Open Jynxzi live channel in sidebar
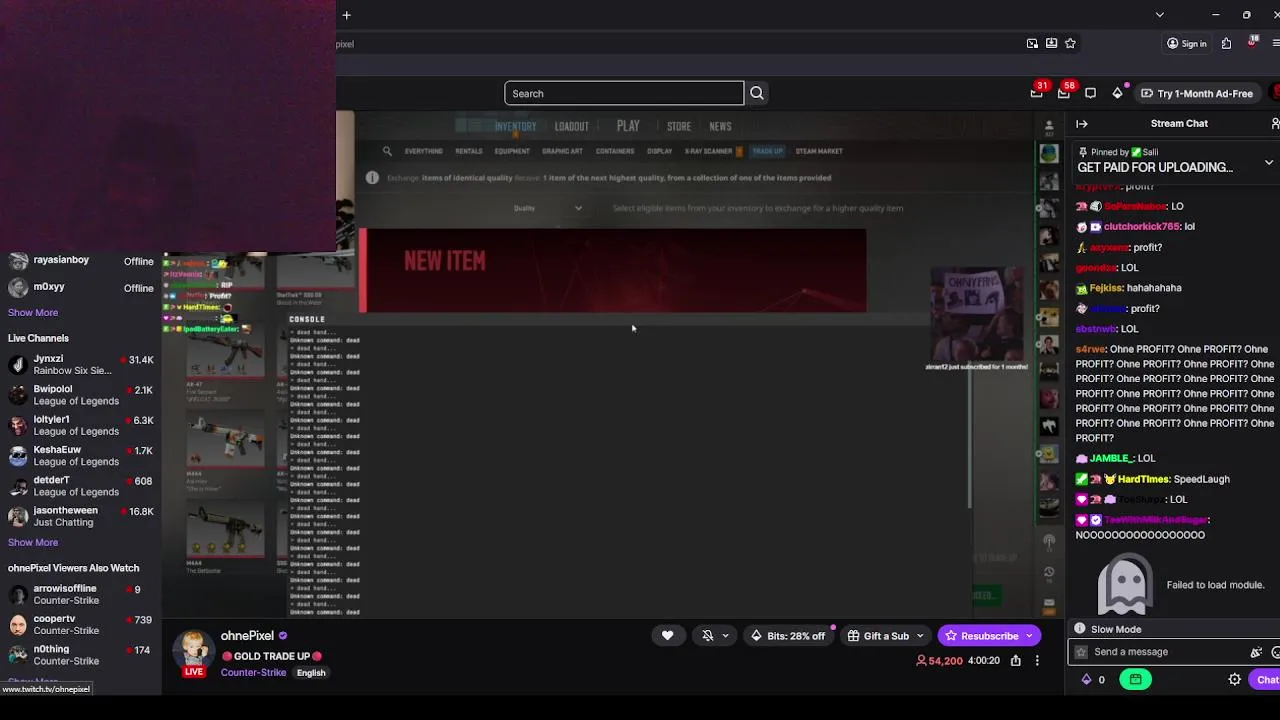 (80, 364)
